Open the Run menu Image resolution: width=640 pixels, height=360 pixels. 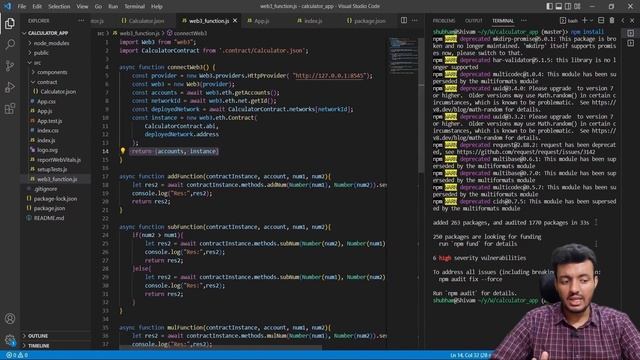[x=113, y=6]
